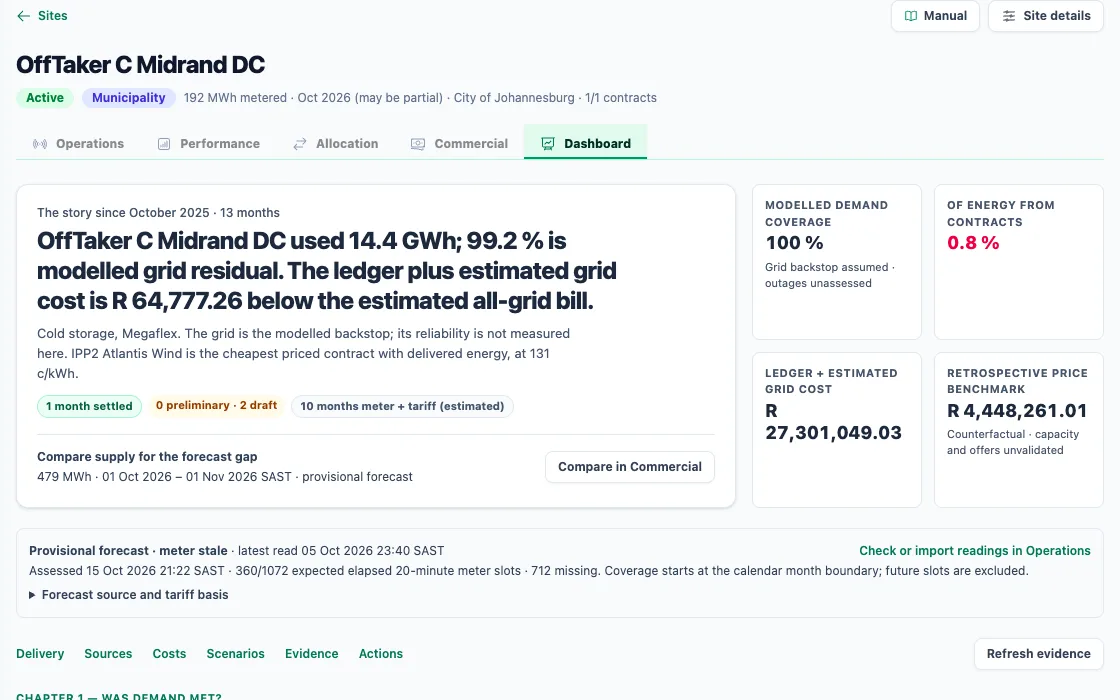Viewport: 1120px width, 700px height.
Task: Click the Allocation tab arrows icon
Action: pos(300,144)
